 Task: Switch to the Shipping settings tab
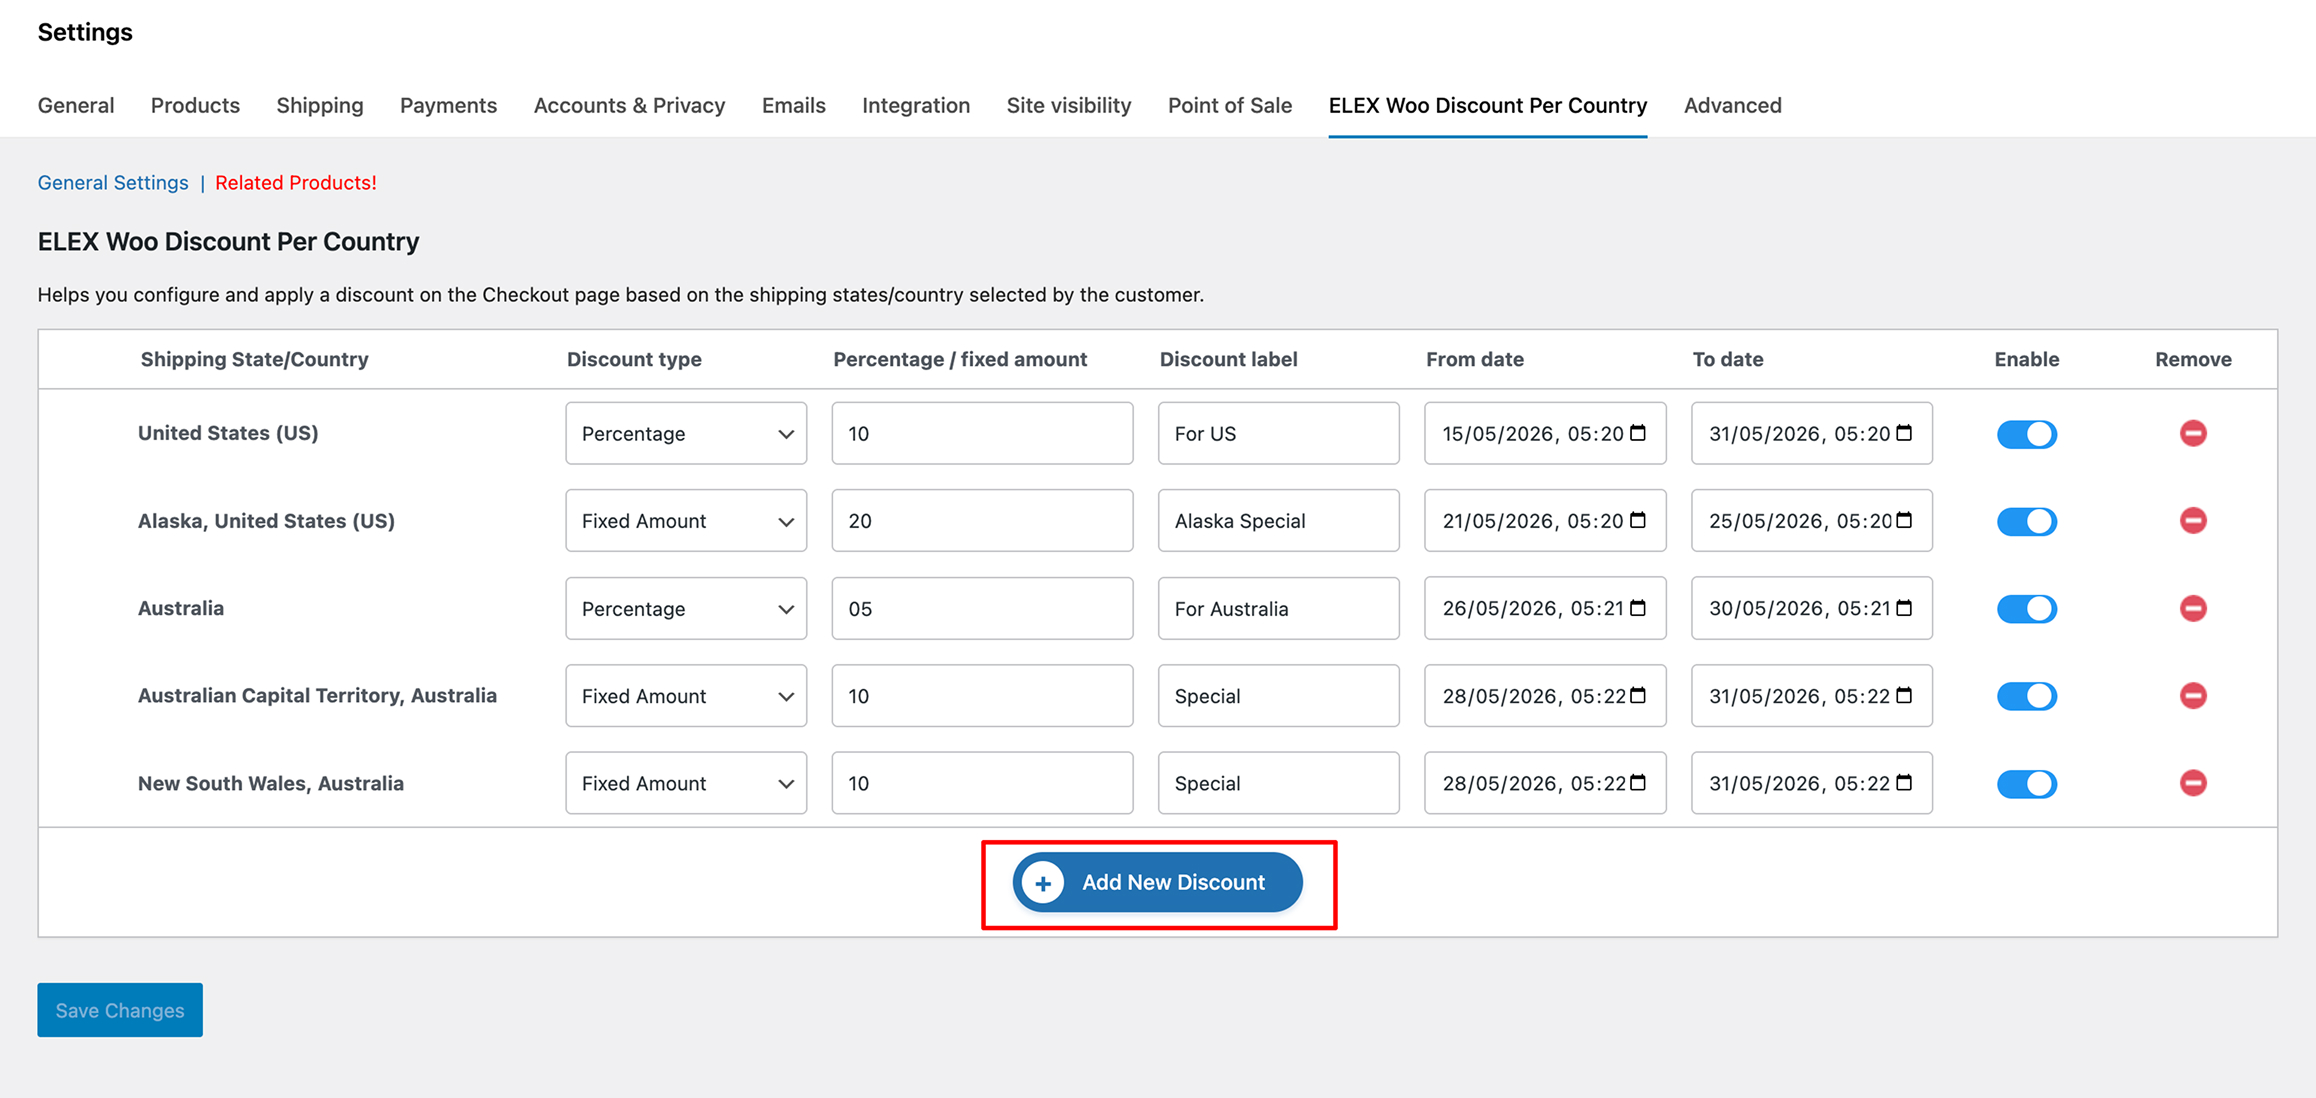pos(320,105)
